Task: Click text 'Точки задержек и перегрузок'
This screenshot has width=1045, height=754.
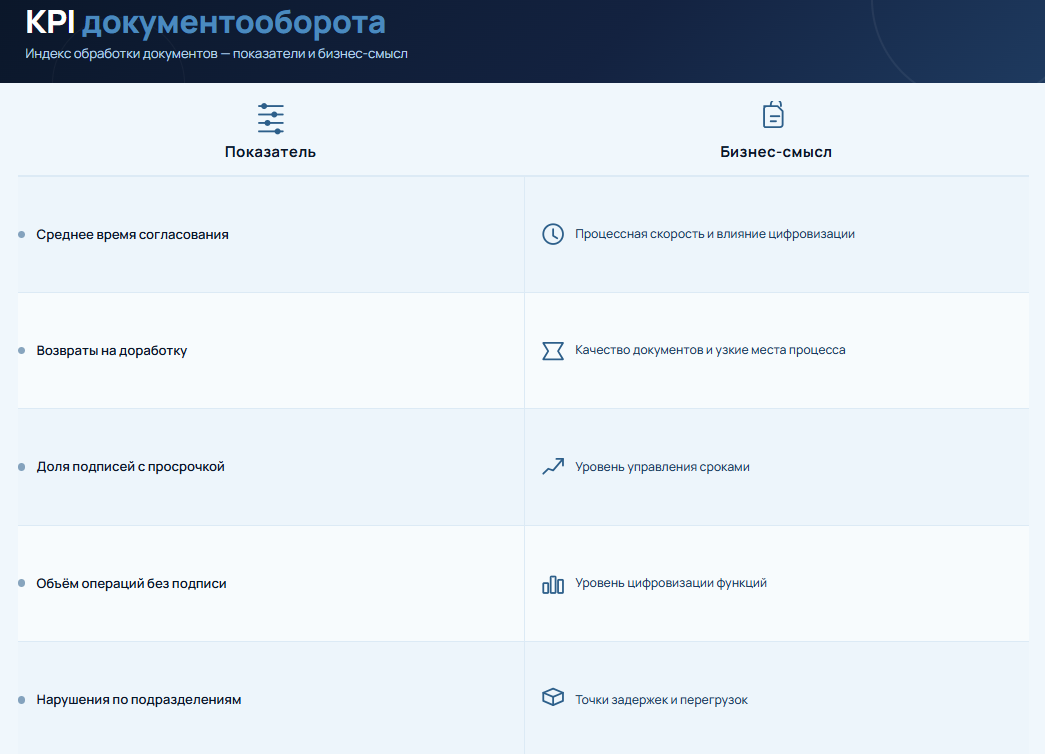Action: 661,699
